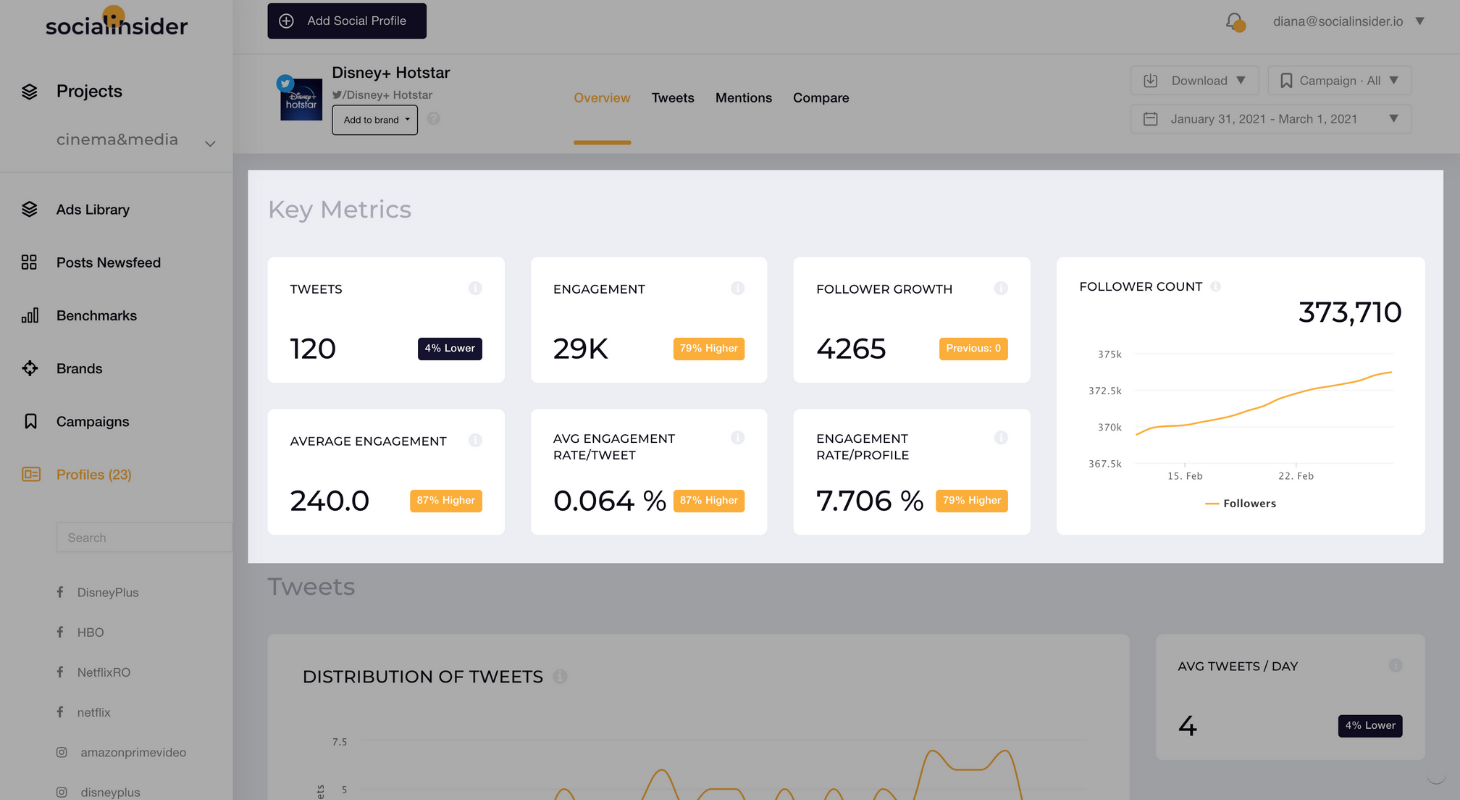Open the Add to brand dropdown
Screen dimensions: 1460x800
pos(375,120)
